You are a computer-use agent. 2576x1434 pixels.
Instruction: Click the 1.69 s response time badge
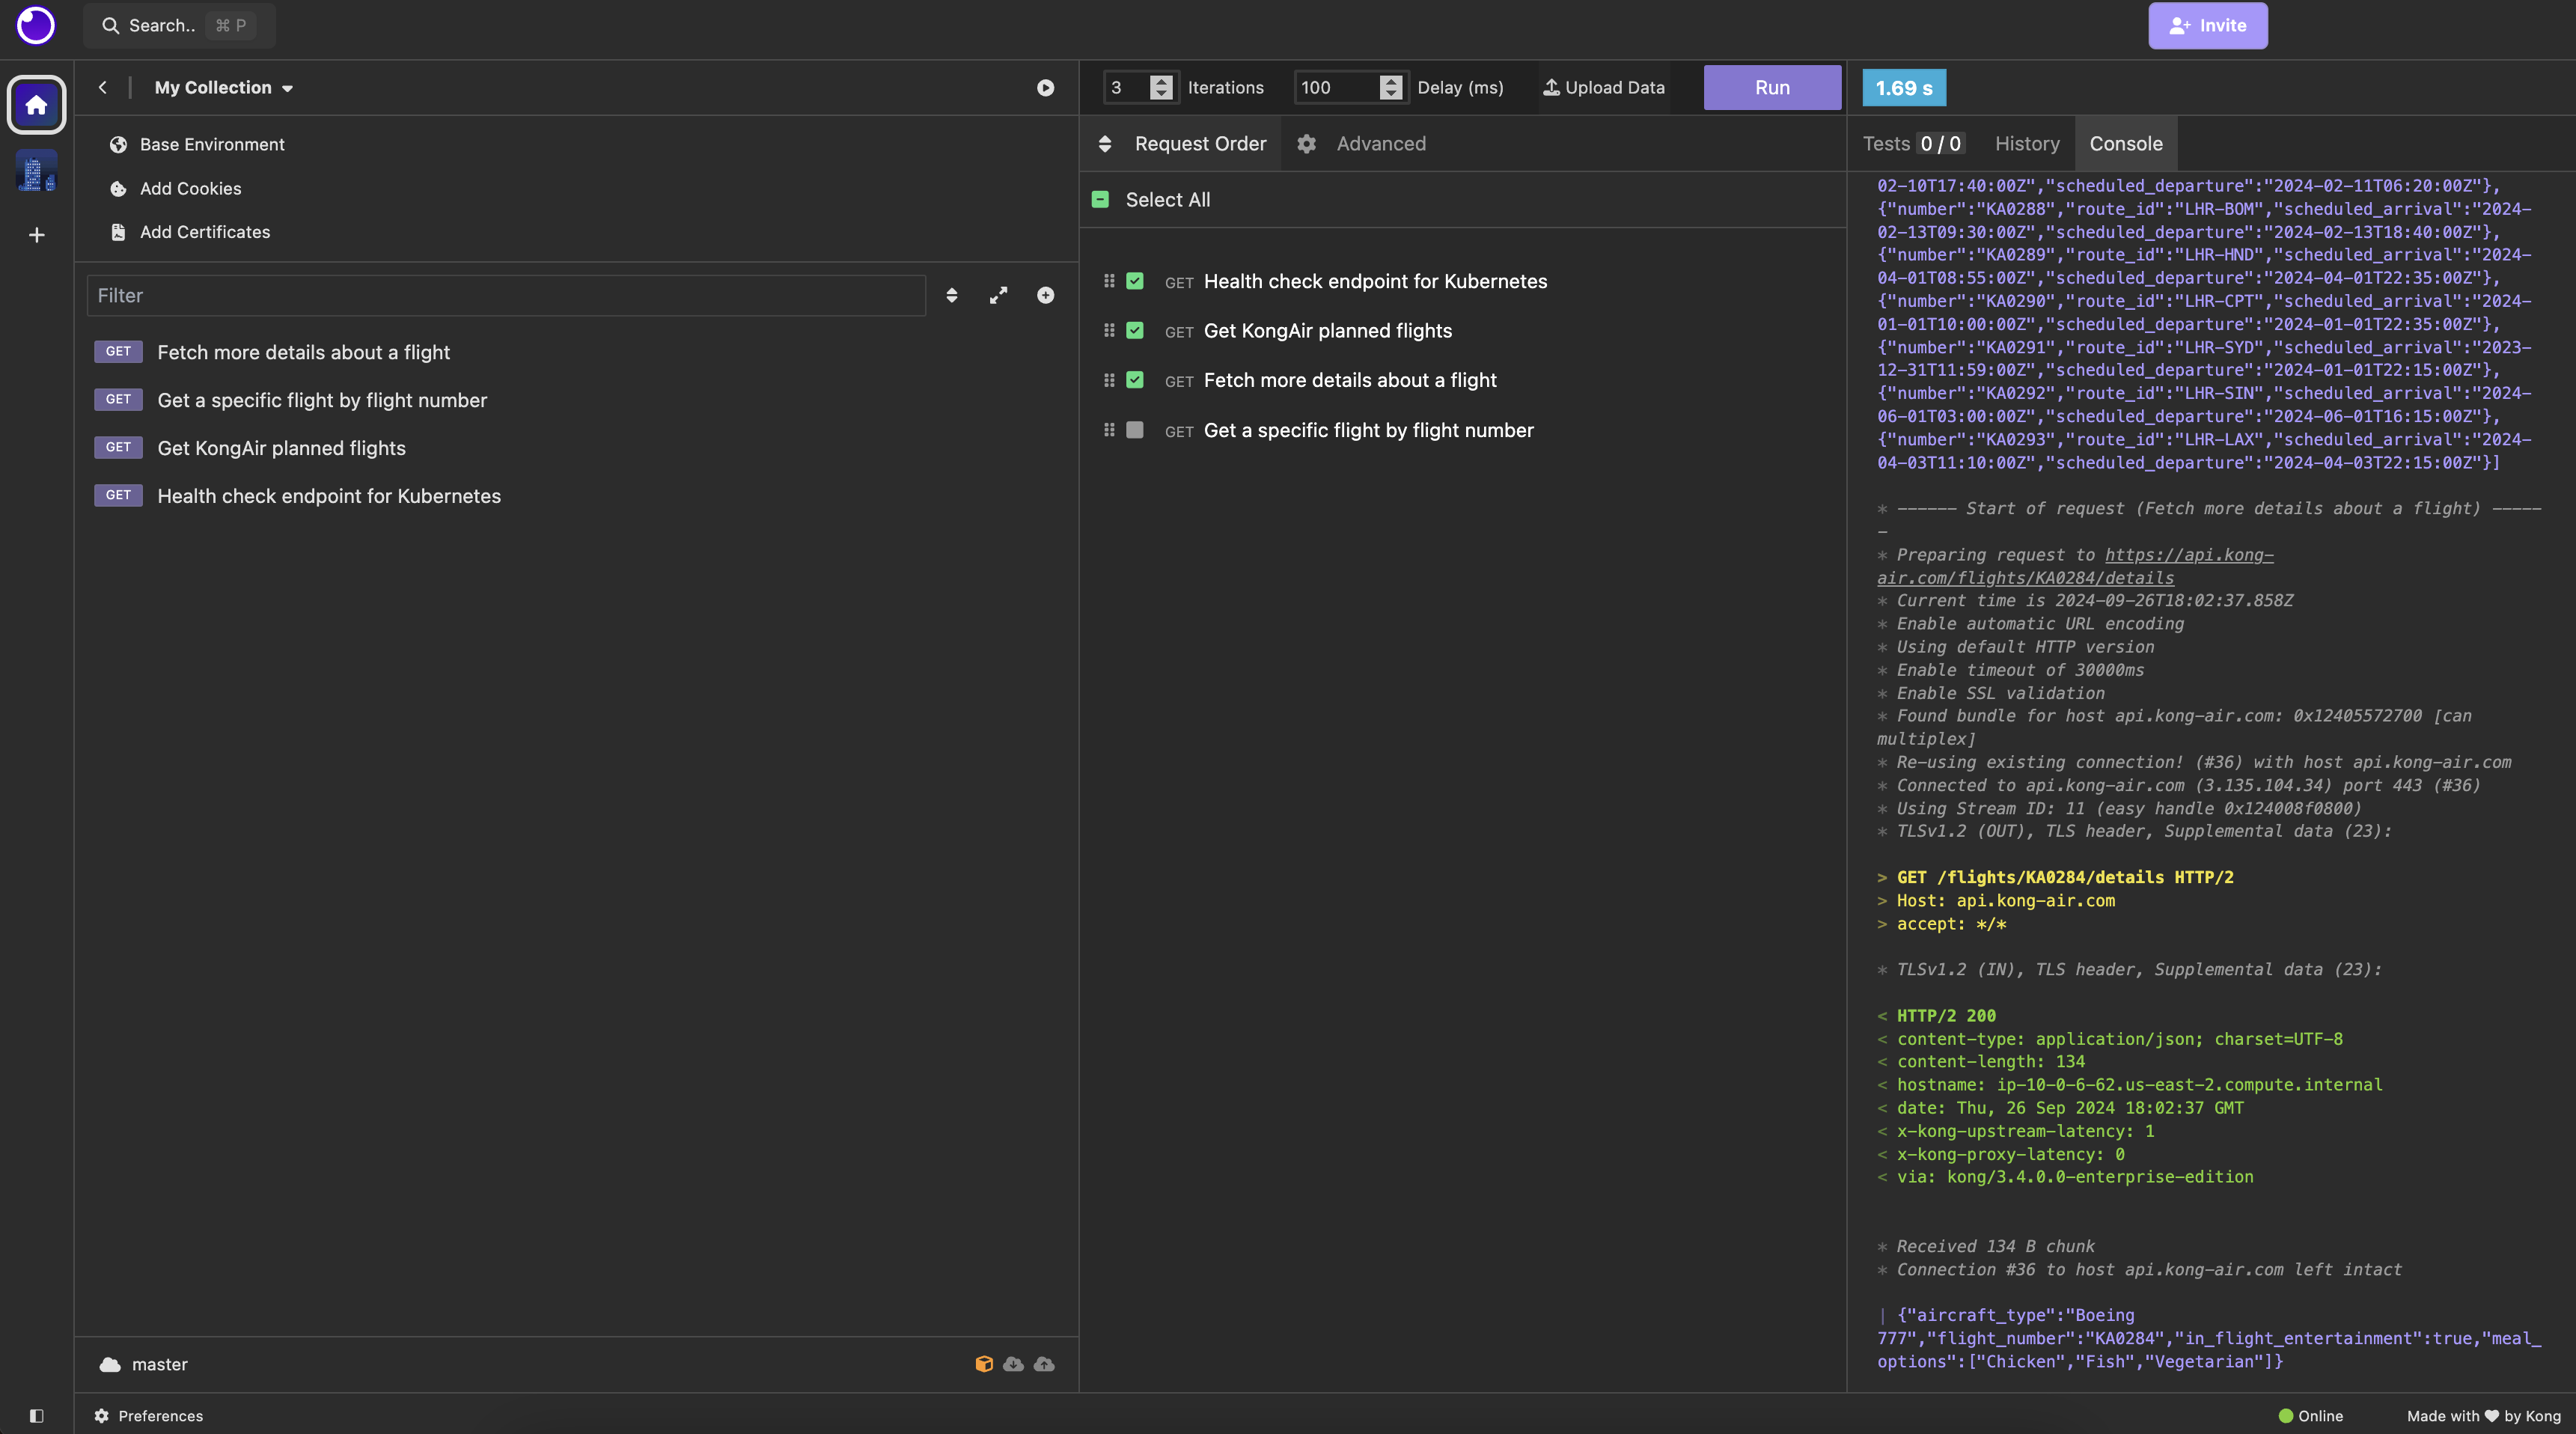[x=1904, y=88]
